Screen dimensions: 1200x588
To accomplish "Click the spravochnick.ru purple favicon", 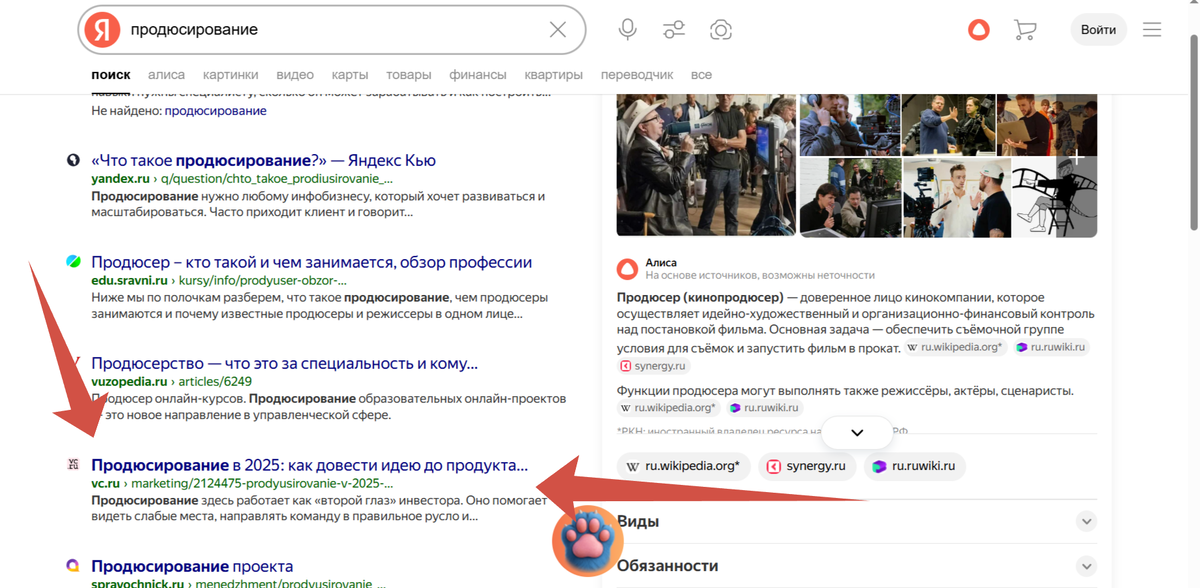I will [x=73, y=566].
